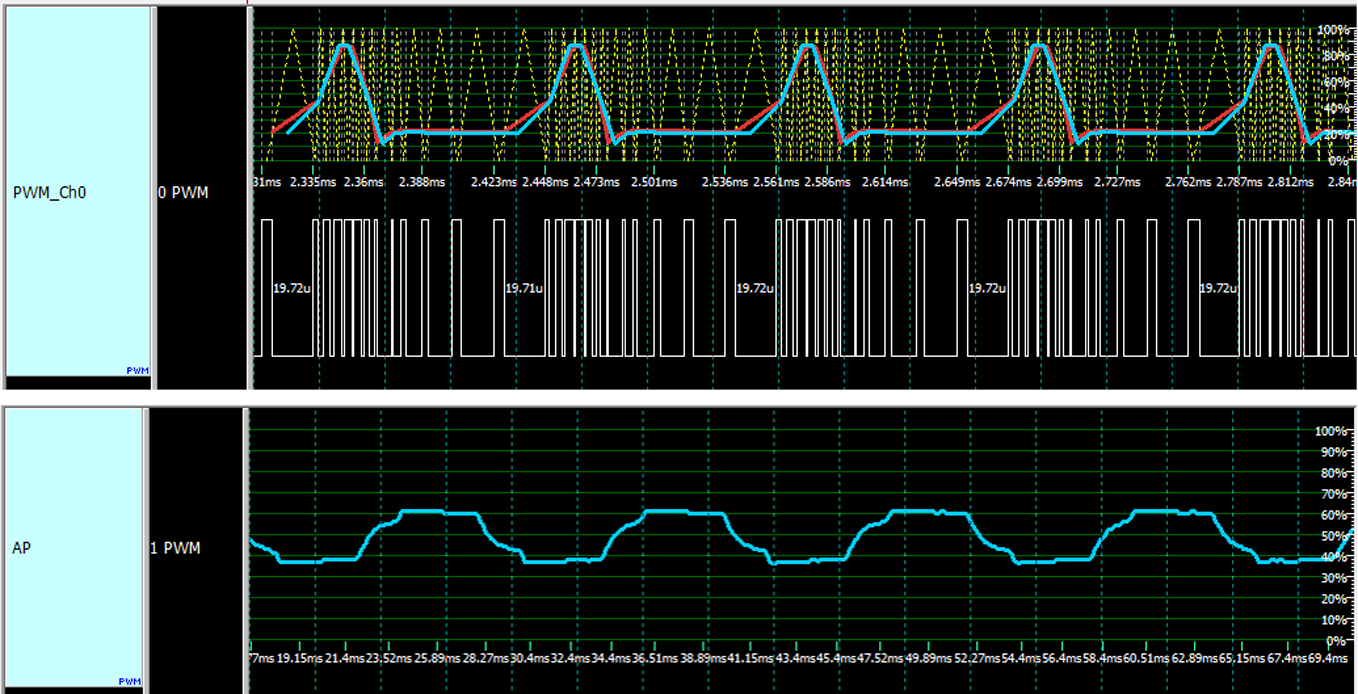Click the 36.51ms time marker
The image size is (1358, 694).
pos(654,659)
